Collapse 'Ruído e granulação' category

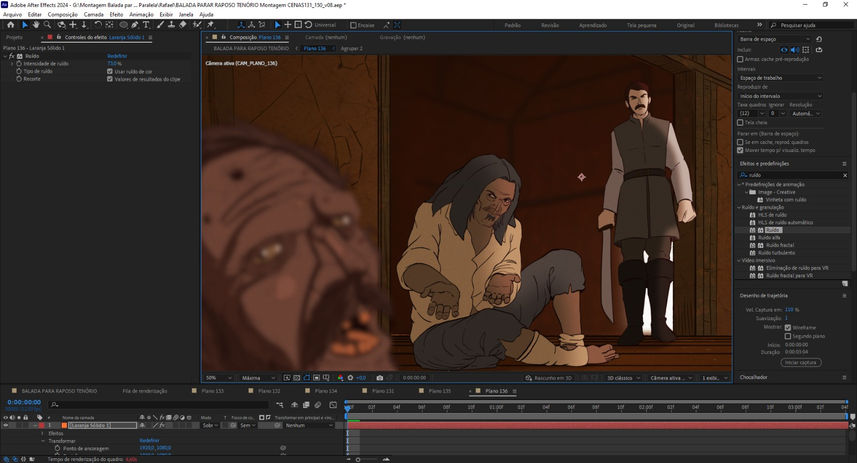point(739,208)
